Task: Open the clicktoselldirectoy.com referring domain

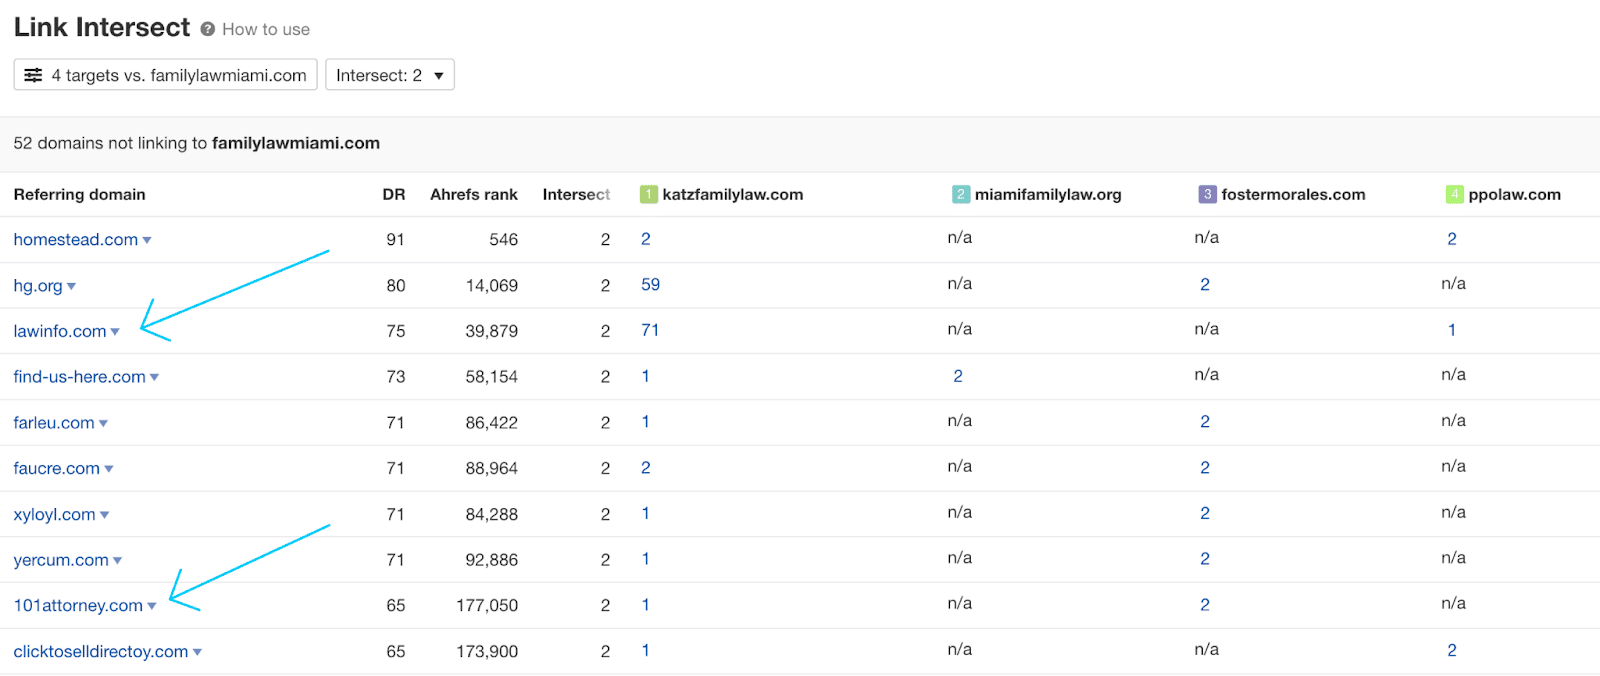Action: 101,652
